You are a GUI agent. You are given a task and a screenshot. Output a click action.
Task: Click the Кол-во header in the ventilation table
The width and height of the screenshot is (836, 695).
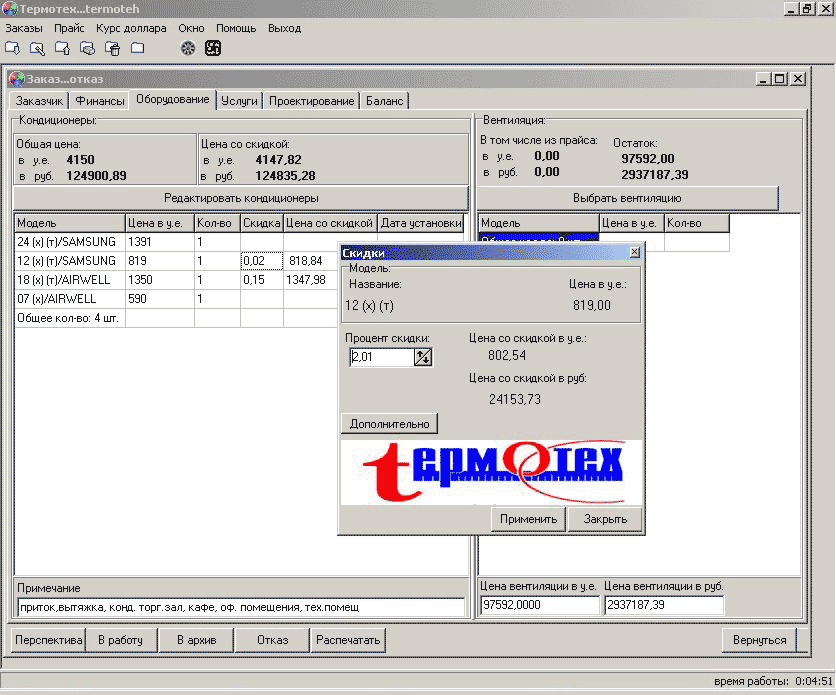[697, 223]
